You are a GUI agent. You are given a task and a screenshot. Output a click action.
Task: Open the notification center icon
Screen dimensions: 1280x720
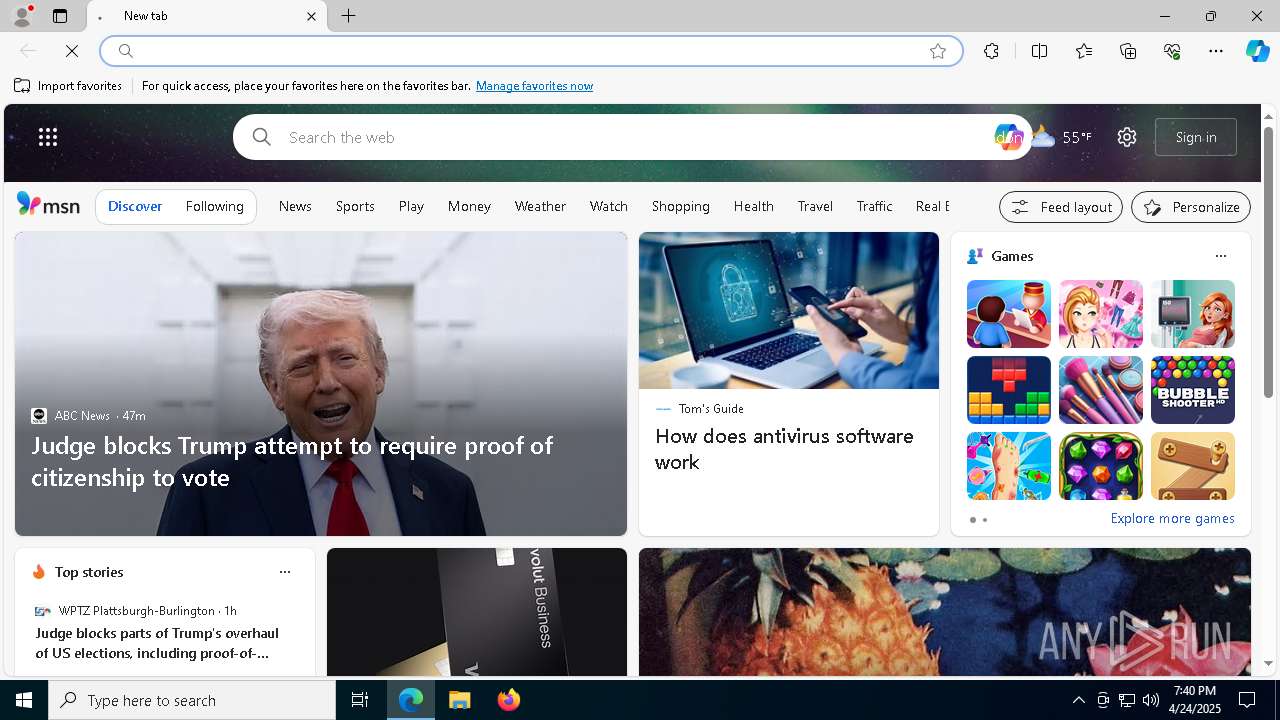point(1247,700)
